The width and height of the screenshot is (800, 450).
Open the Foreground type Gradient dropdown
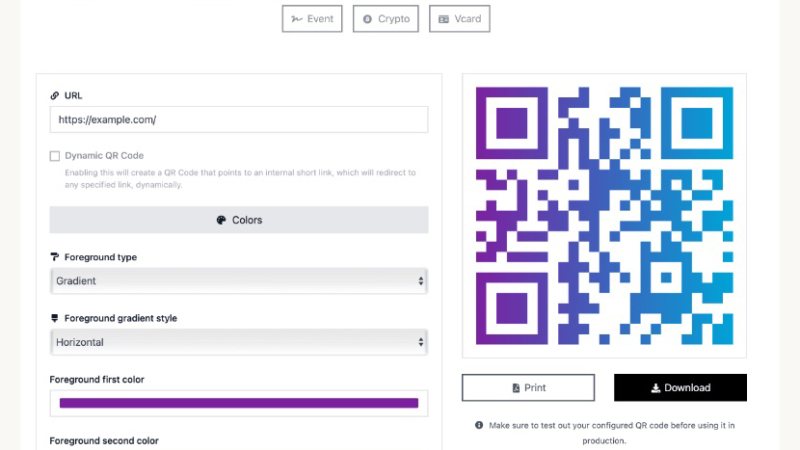[x=239, y=281]
